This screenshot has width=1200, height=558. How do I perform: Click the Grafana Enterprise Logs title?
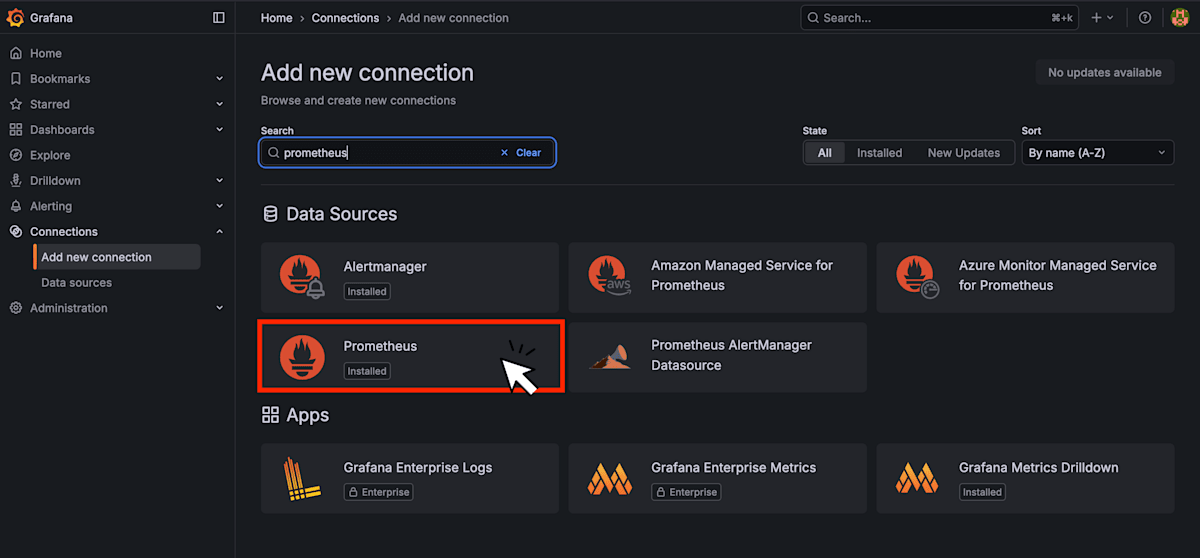[418, 467]
